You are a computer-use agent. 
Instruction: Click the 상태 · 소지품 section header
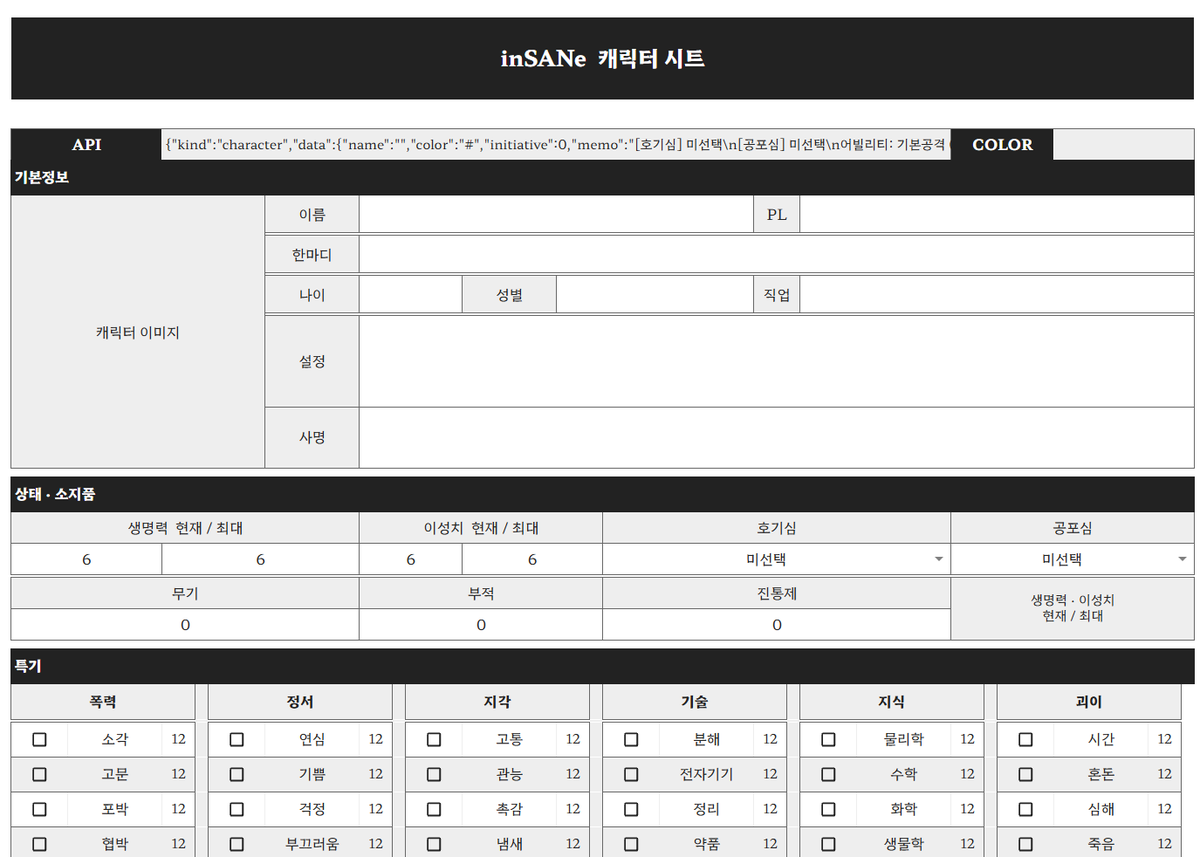(602, 494)
